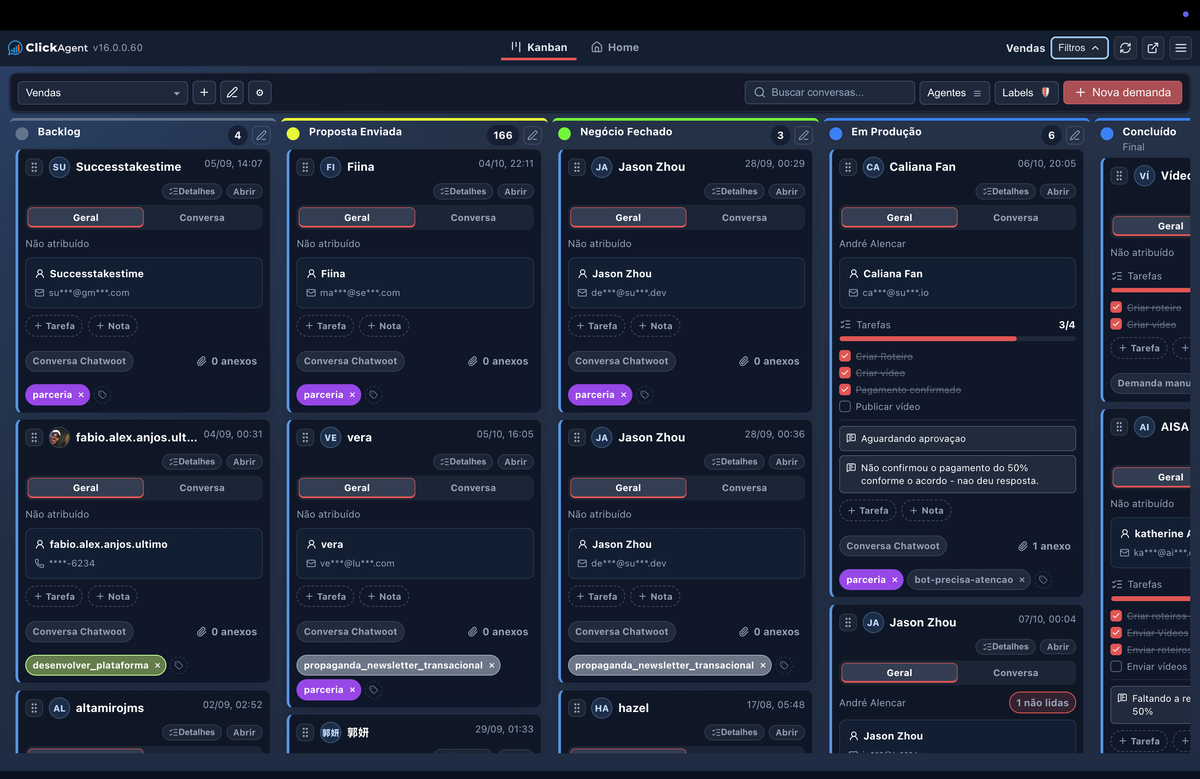Uncheck the Pagamento confirmado task
This screenshot has height=779, width=1200.
coord(845,390)
